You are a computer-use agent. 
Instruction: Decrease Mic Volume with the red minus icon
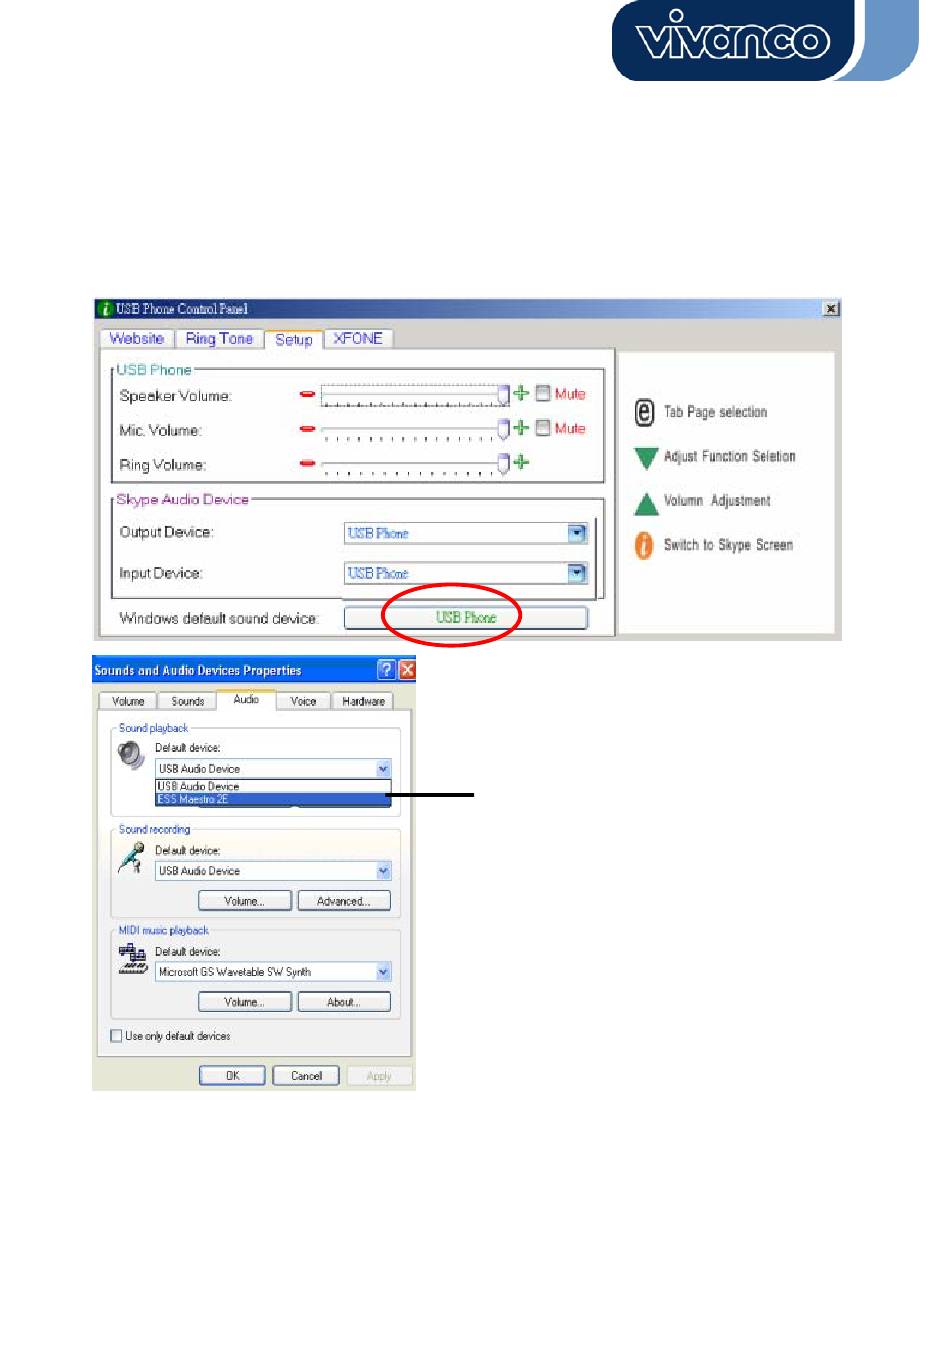pyautogui.click(x=307, y=429)
